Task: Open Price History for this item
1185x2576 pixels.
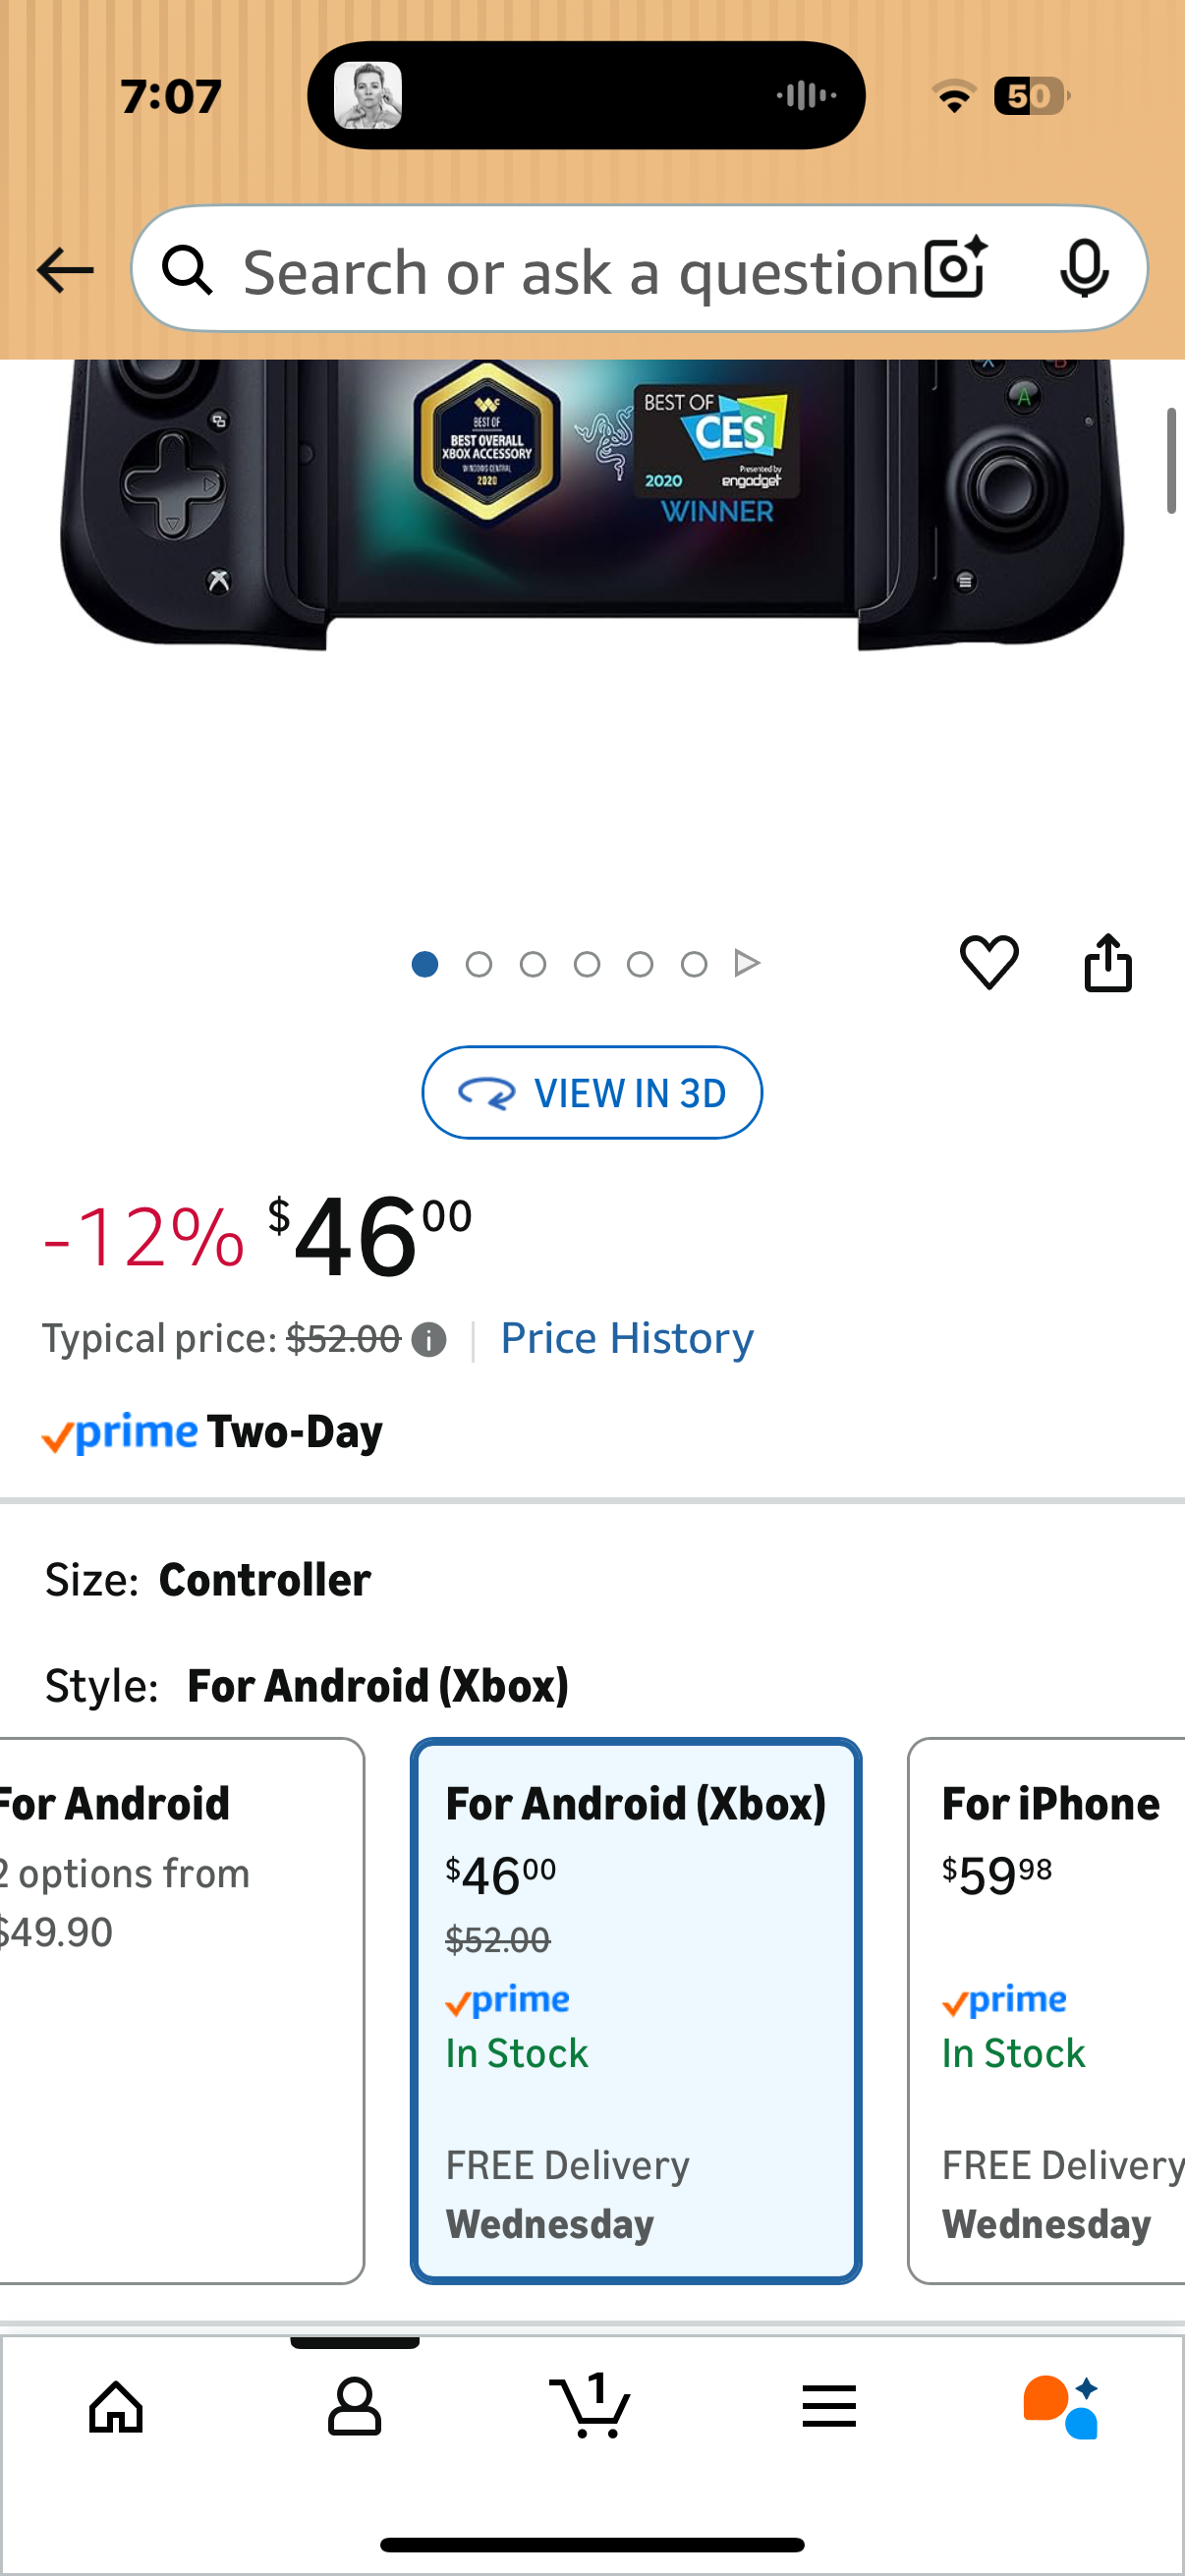Action: click(x=627, y=1337)
